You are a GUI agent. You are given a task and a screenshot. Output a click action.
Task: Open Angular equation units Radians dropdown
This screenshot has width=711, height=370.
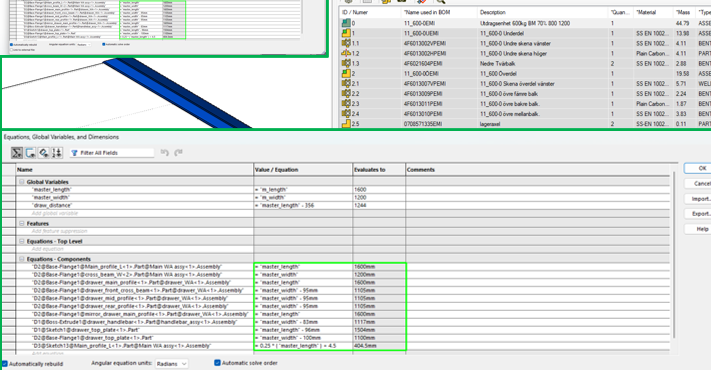[171, 364]
